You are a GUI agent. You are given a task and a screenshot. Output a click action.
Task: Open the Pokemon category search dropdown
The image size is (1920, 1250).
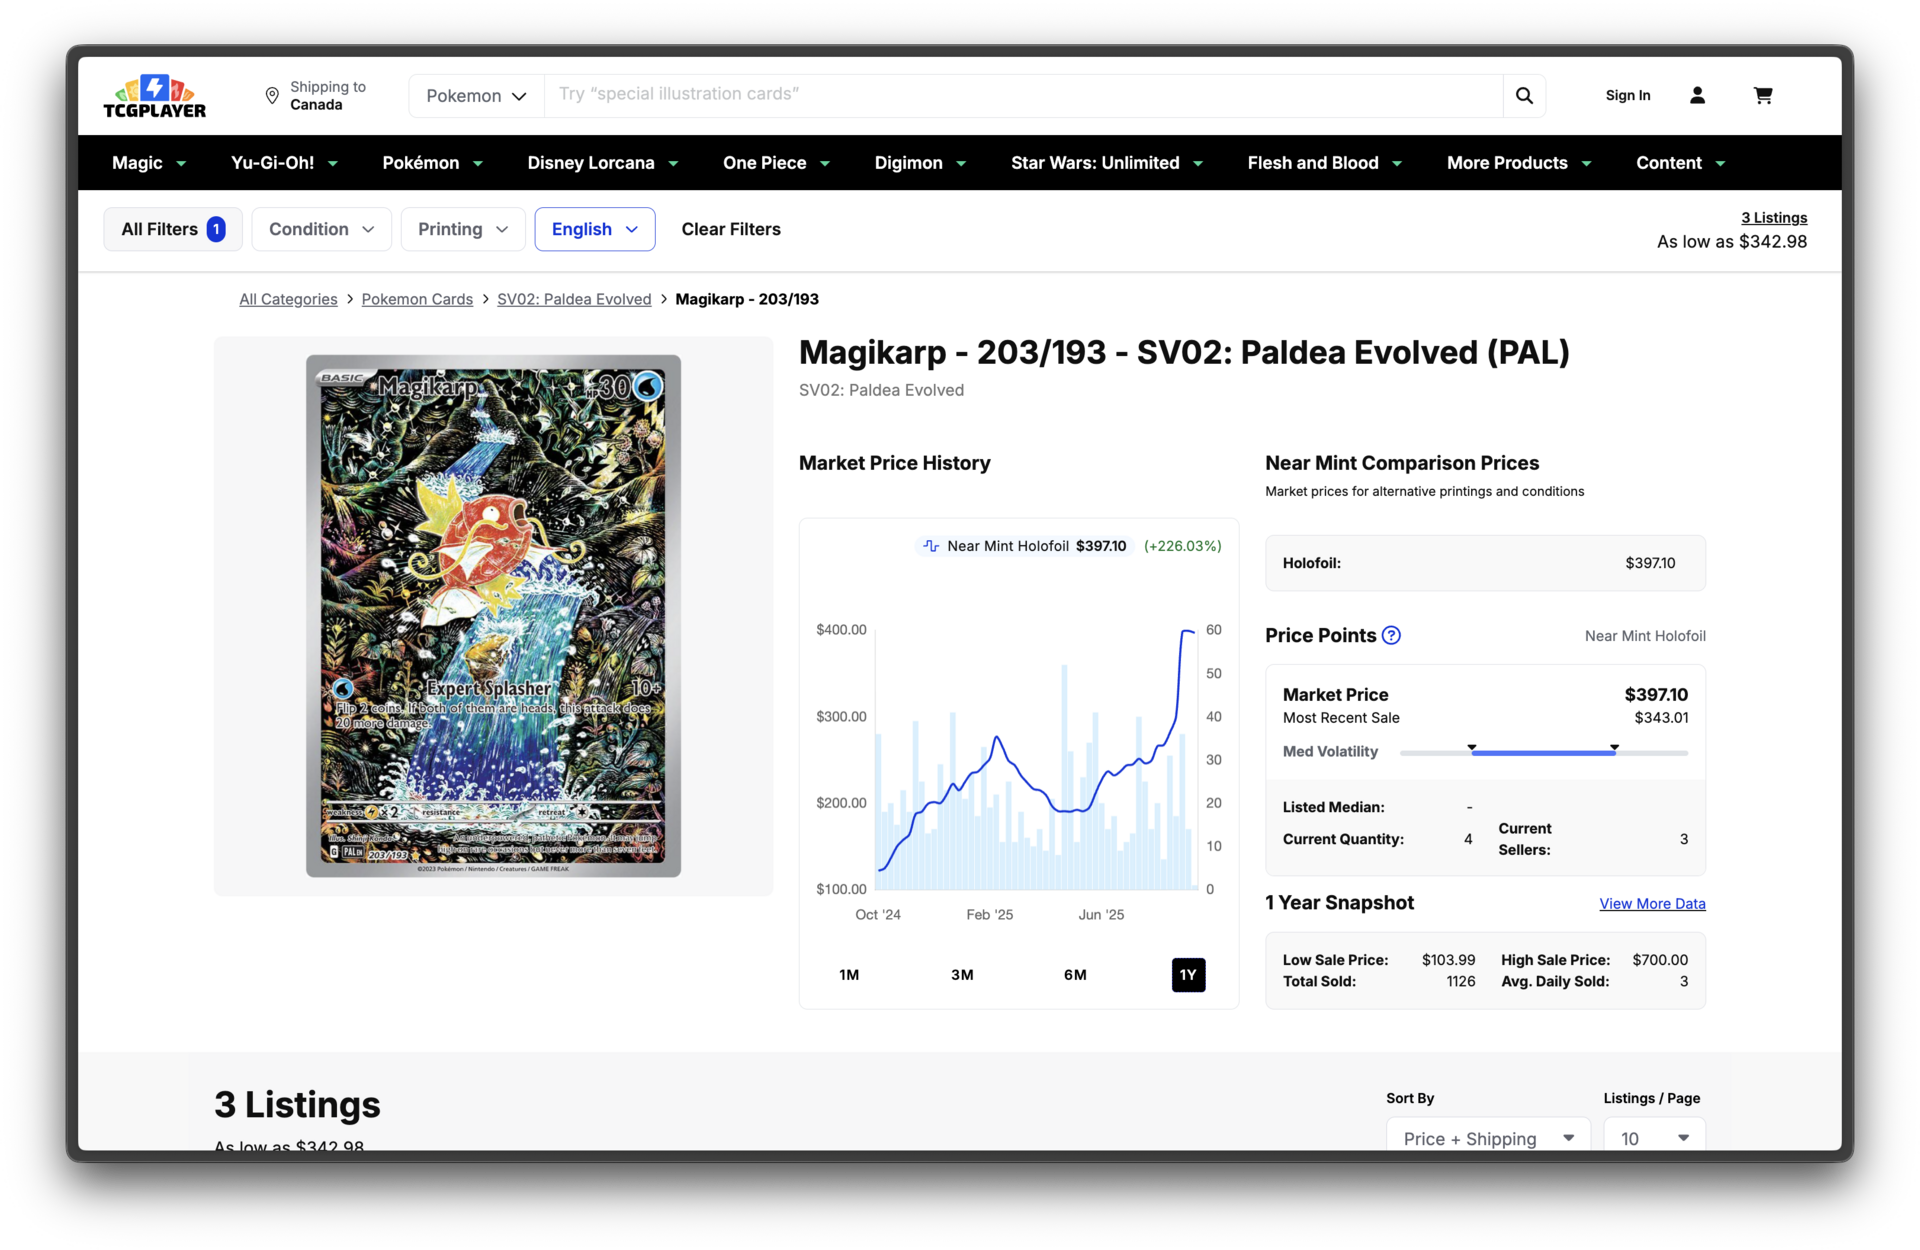pos(476,96)
